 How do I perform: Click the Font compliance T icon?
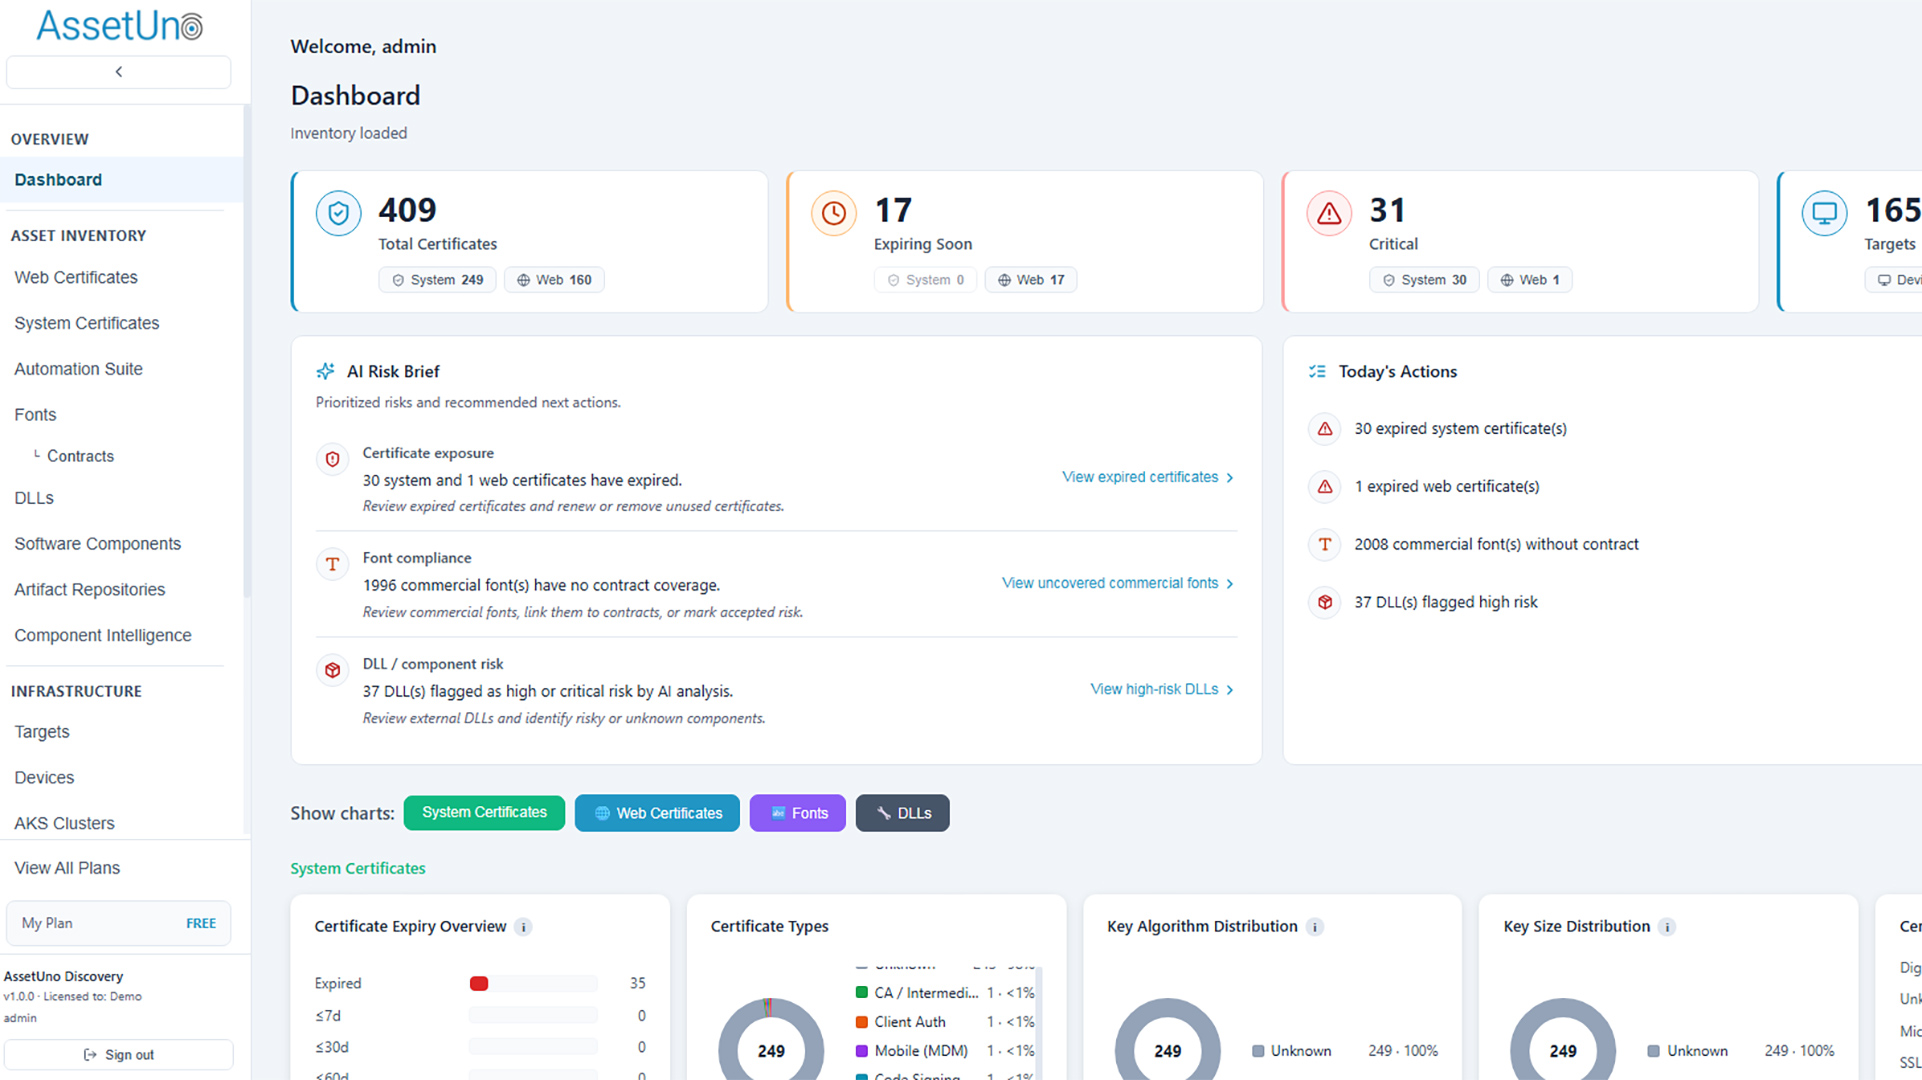(x=333, y=564)
